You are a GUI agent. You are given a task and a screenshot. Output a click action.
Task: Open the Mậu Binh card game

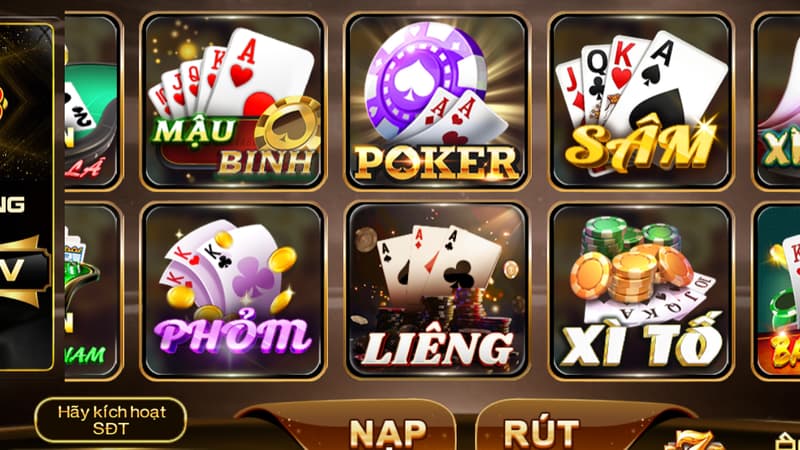pos(233,102)
